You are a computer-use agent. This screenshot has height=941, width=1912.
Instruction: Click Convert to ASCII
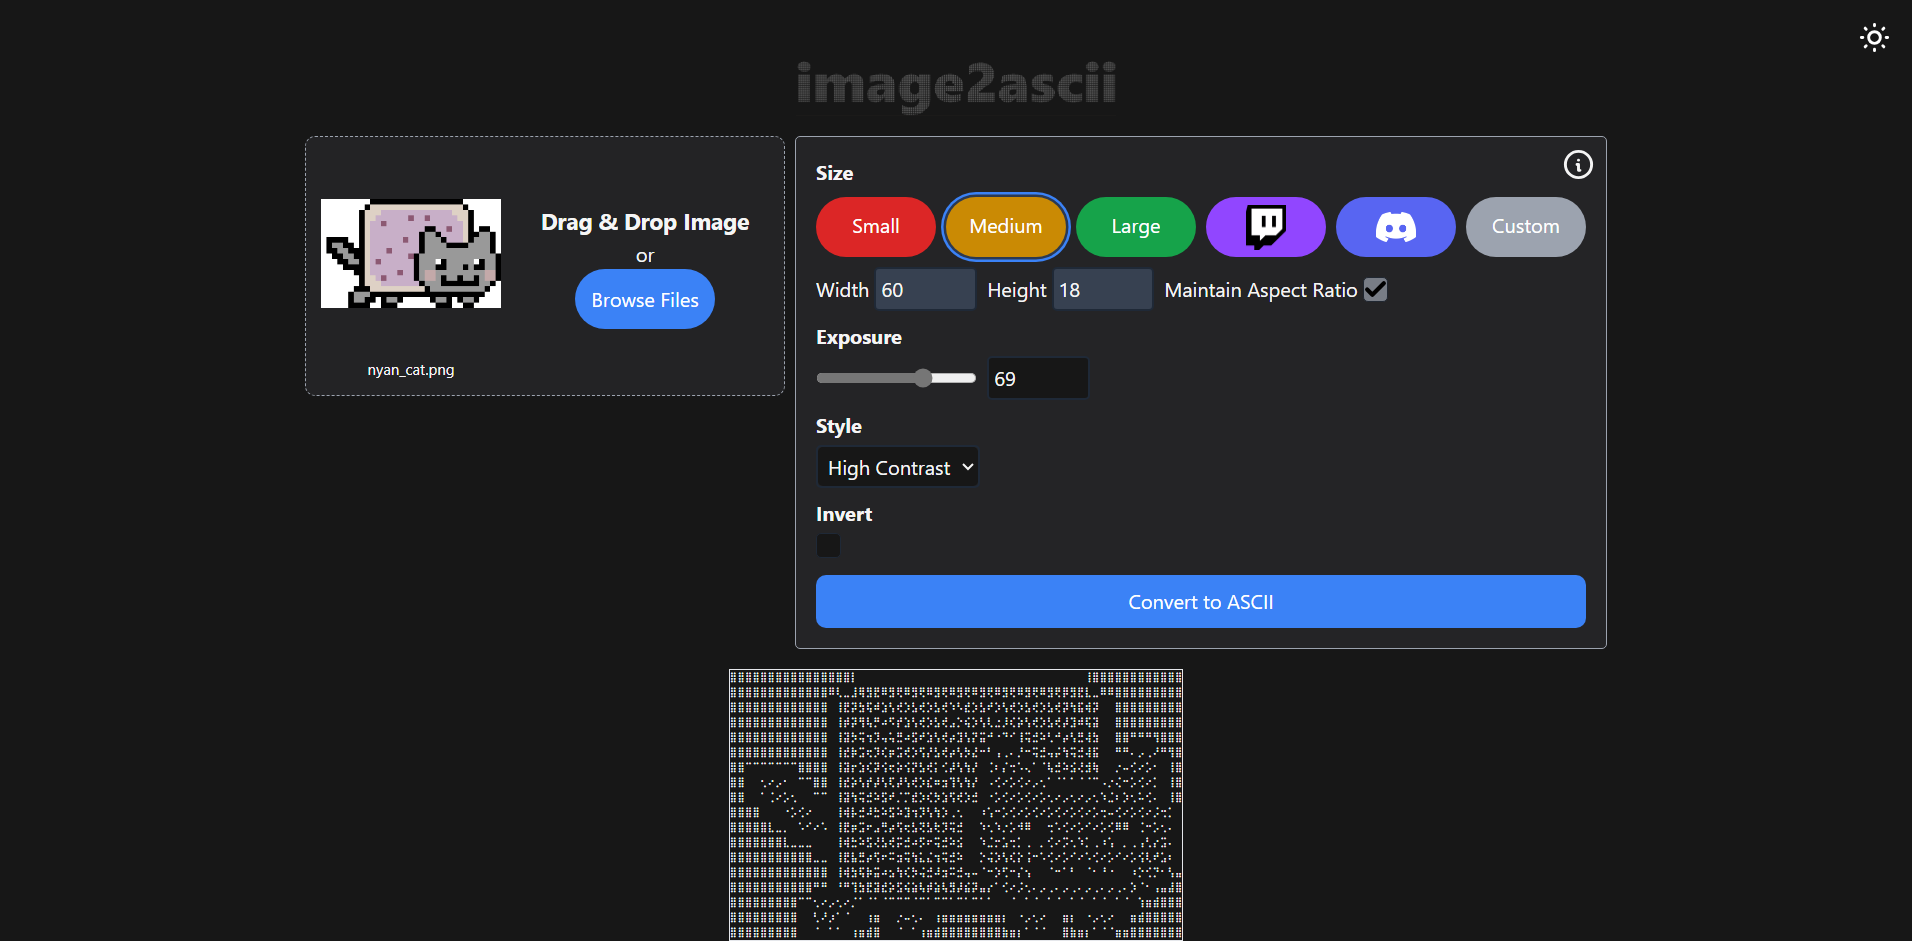pyautogui.click(x=1199, y=601)
